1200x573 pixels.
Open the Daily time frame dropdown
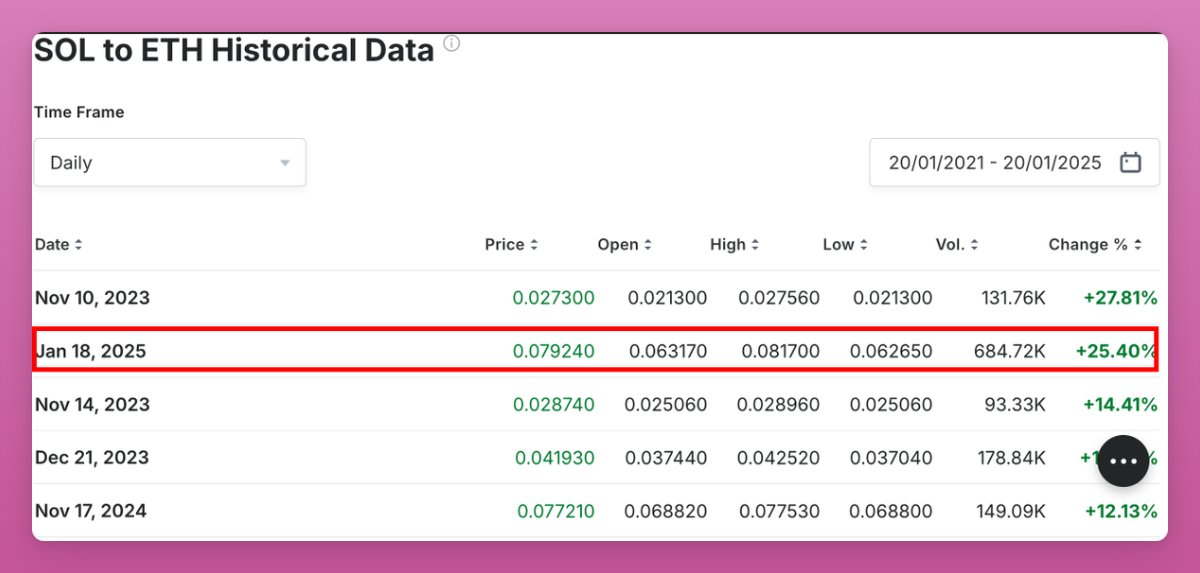coord(170,163)
